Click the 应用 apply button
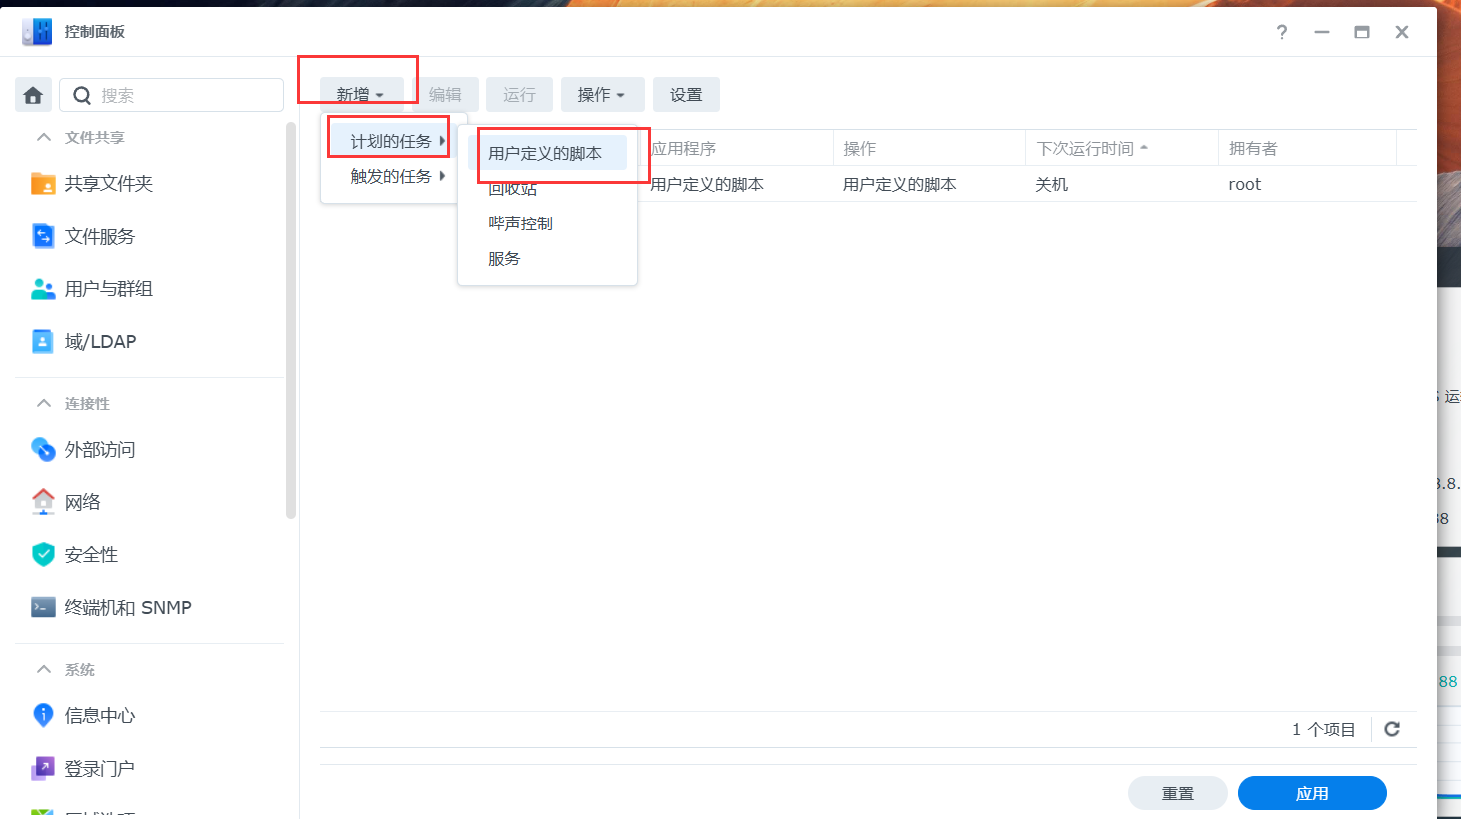This screenshot has width=1461, height=819. (1311, 793)
